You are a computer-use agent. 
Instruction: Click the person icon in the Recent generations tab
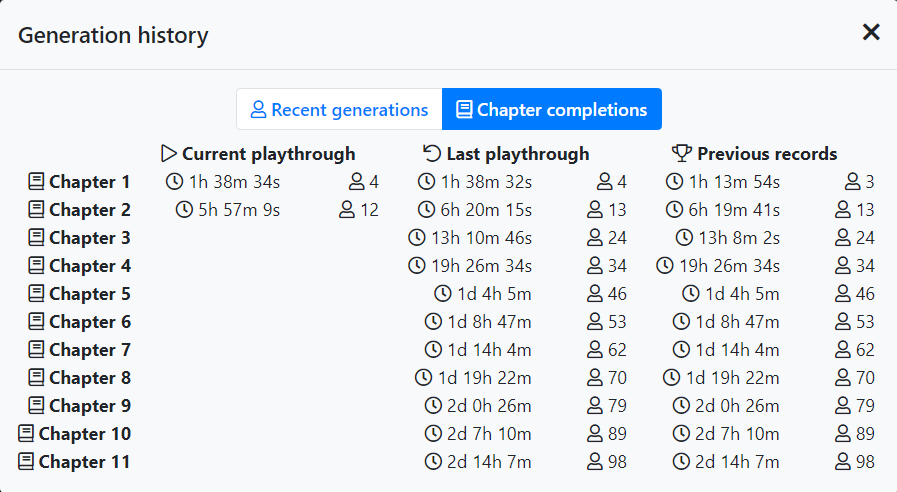pyautogui.click(x=259, y=109)
